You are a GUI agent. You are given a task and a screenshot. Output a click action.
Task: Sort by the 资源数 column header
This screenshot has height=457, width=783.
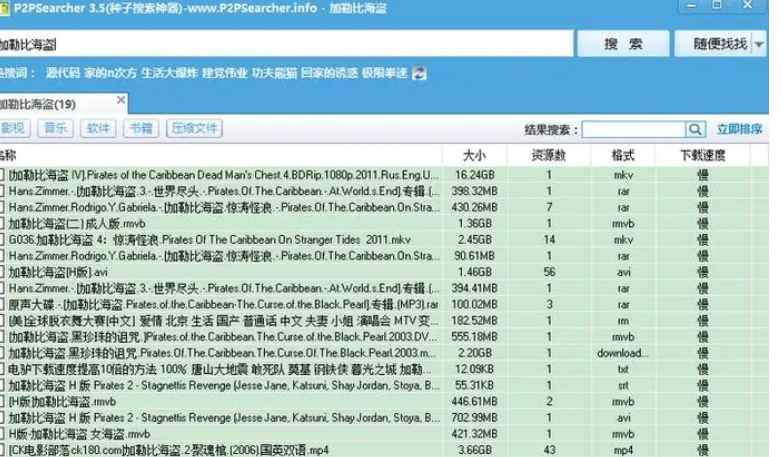tap(549, 155)
